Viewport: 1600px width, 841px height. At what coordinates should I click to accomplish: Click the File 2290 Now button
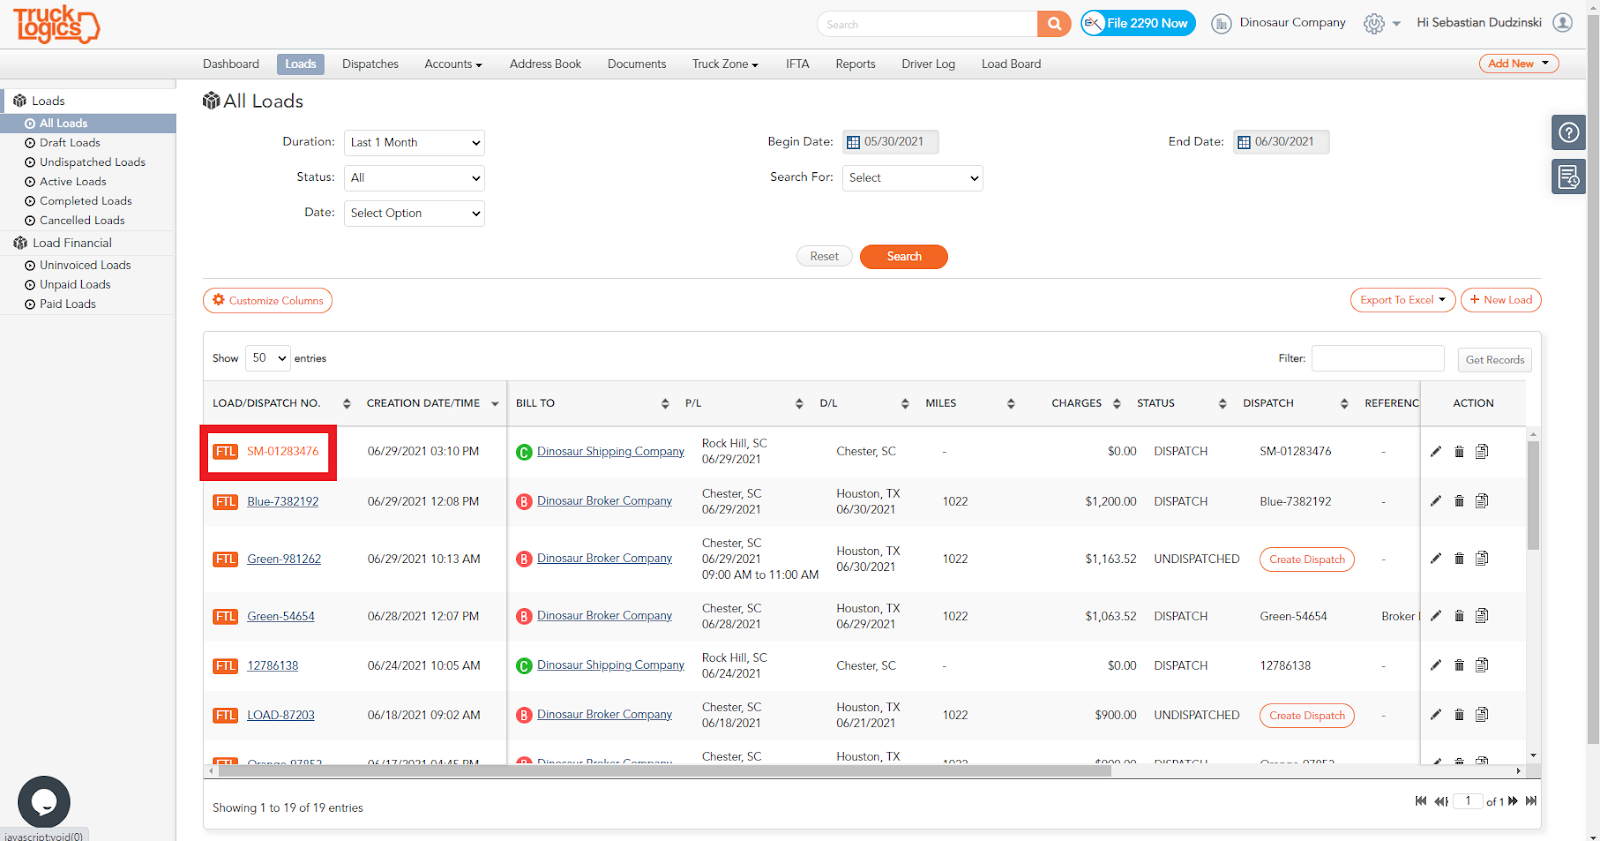coord(1138,23)
